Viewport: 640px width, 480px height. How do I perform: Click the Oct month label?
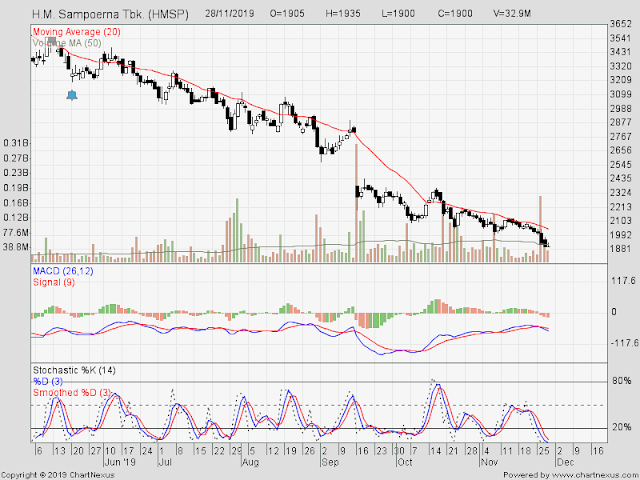pos(405,462)
